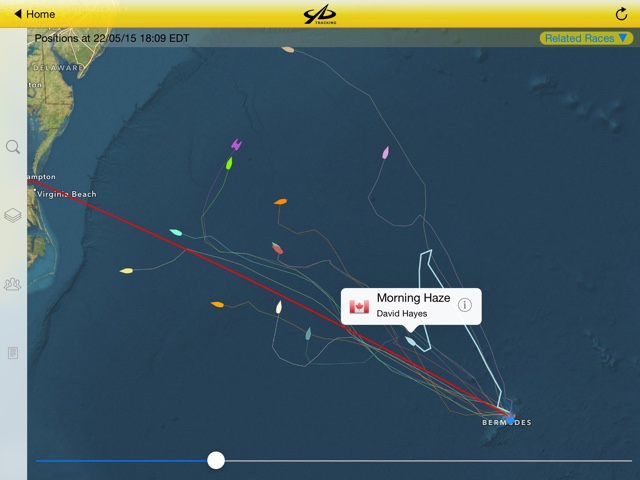
Task: Expand the Related Races dropdown
Action: point(586,38)
